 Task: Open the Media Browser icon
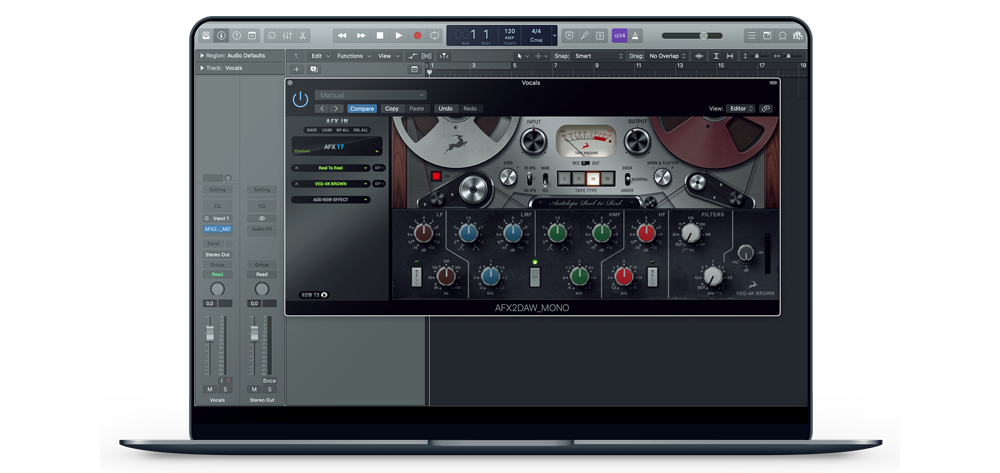tap(798, 36)
